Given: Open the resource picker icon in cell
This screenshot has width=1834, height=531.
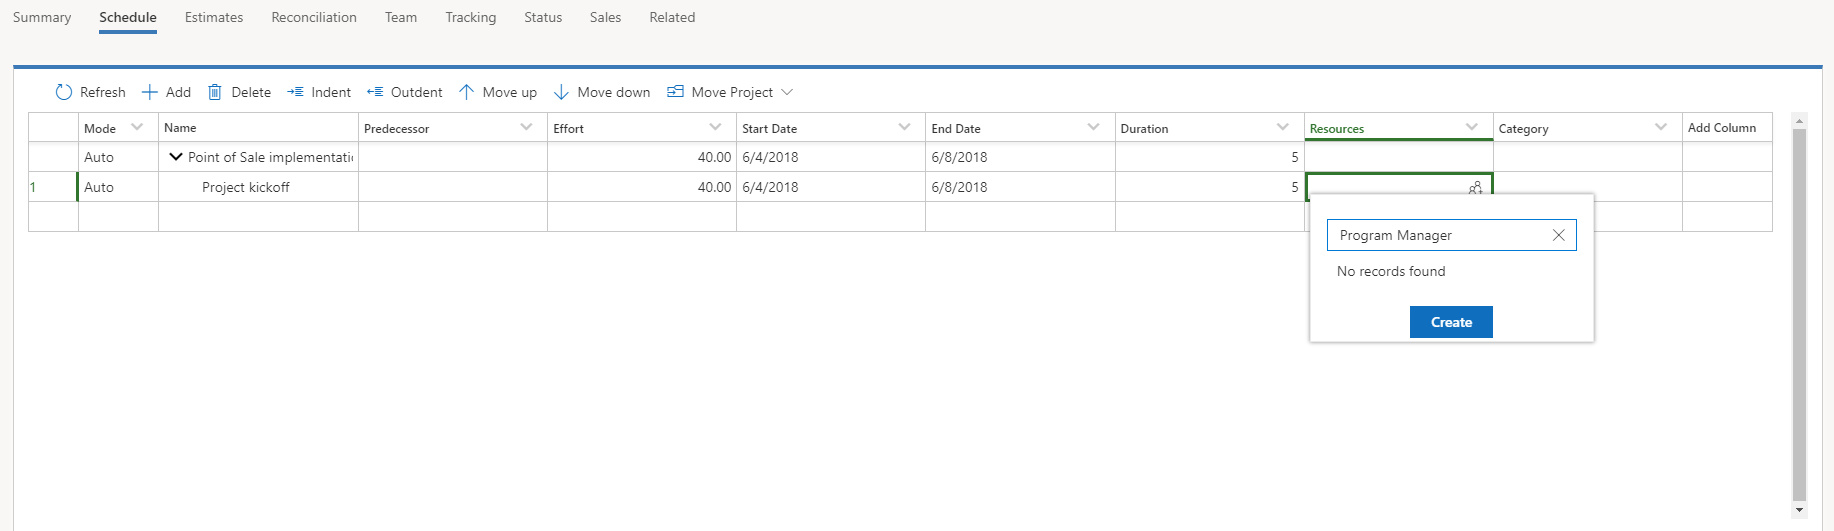Looking at the screenshot, I should tap(1475, 188).
